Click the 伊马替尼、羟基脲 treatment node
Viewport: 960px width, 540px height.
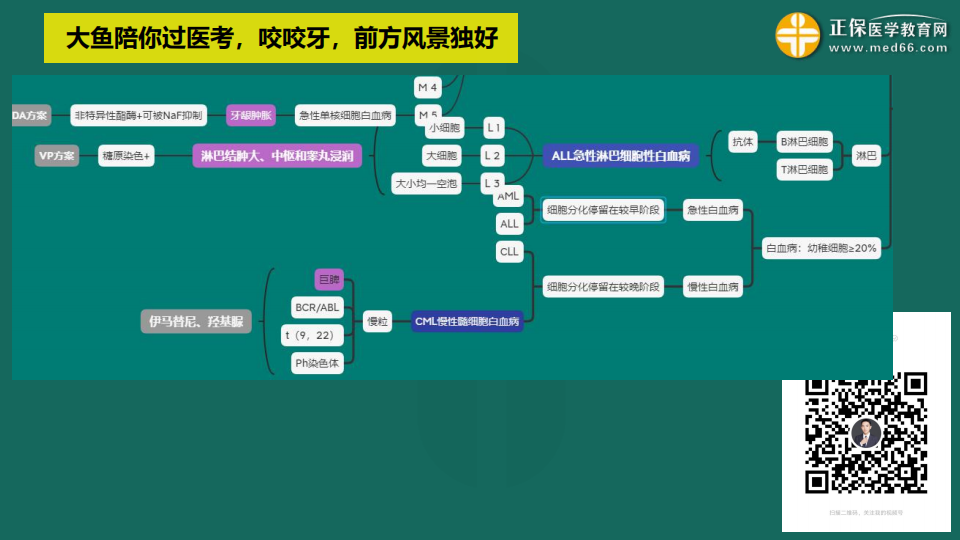point(196,321)
